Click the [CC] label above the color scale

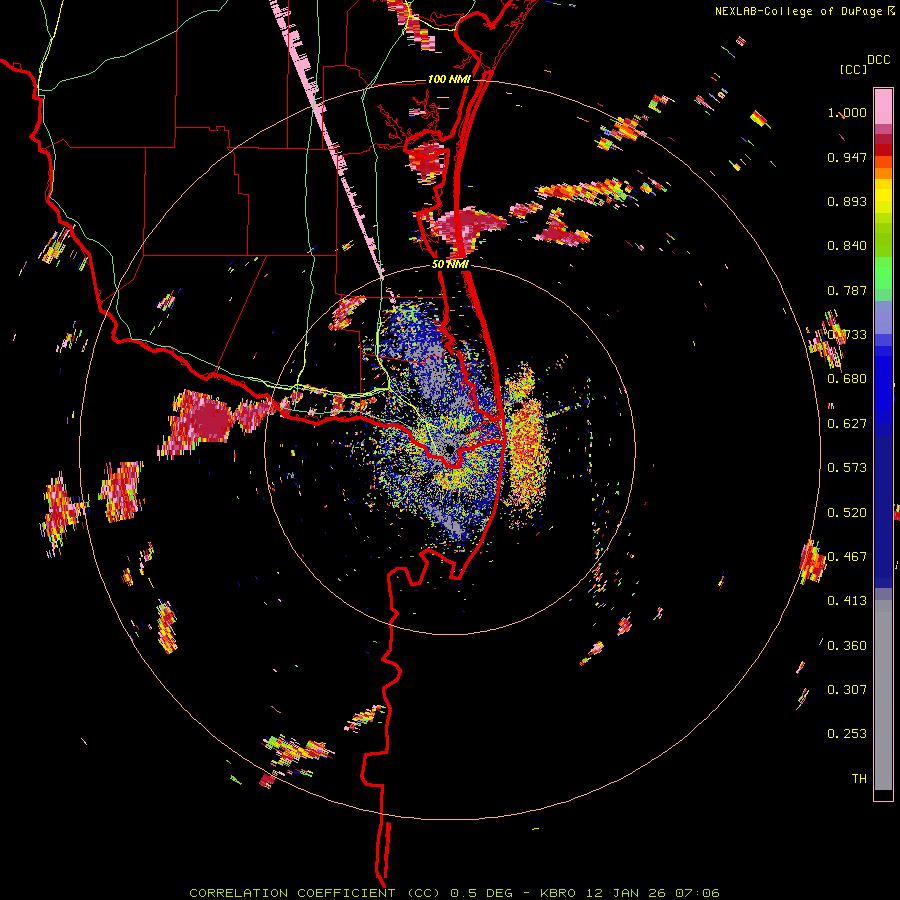coord(852,69)
